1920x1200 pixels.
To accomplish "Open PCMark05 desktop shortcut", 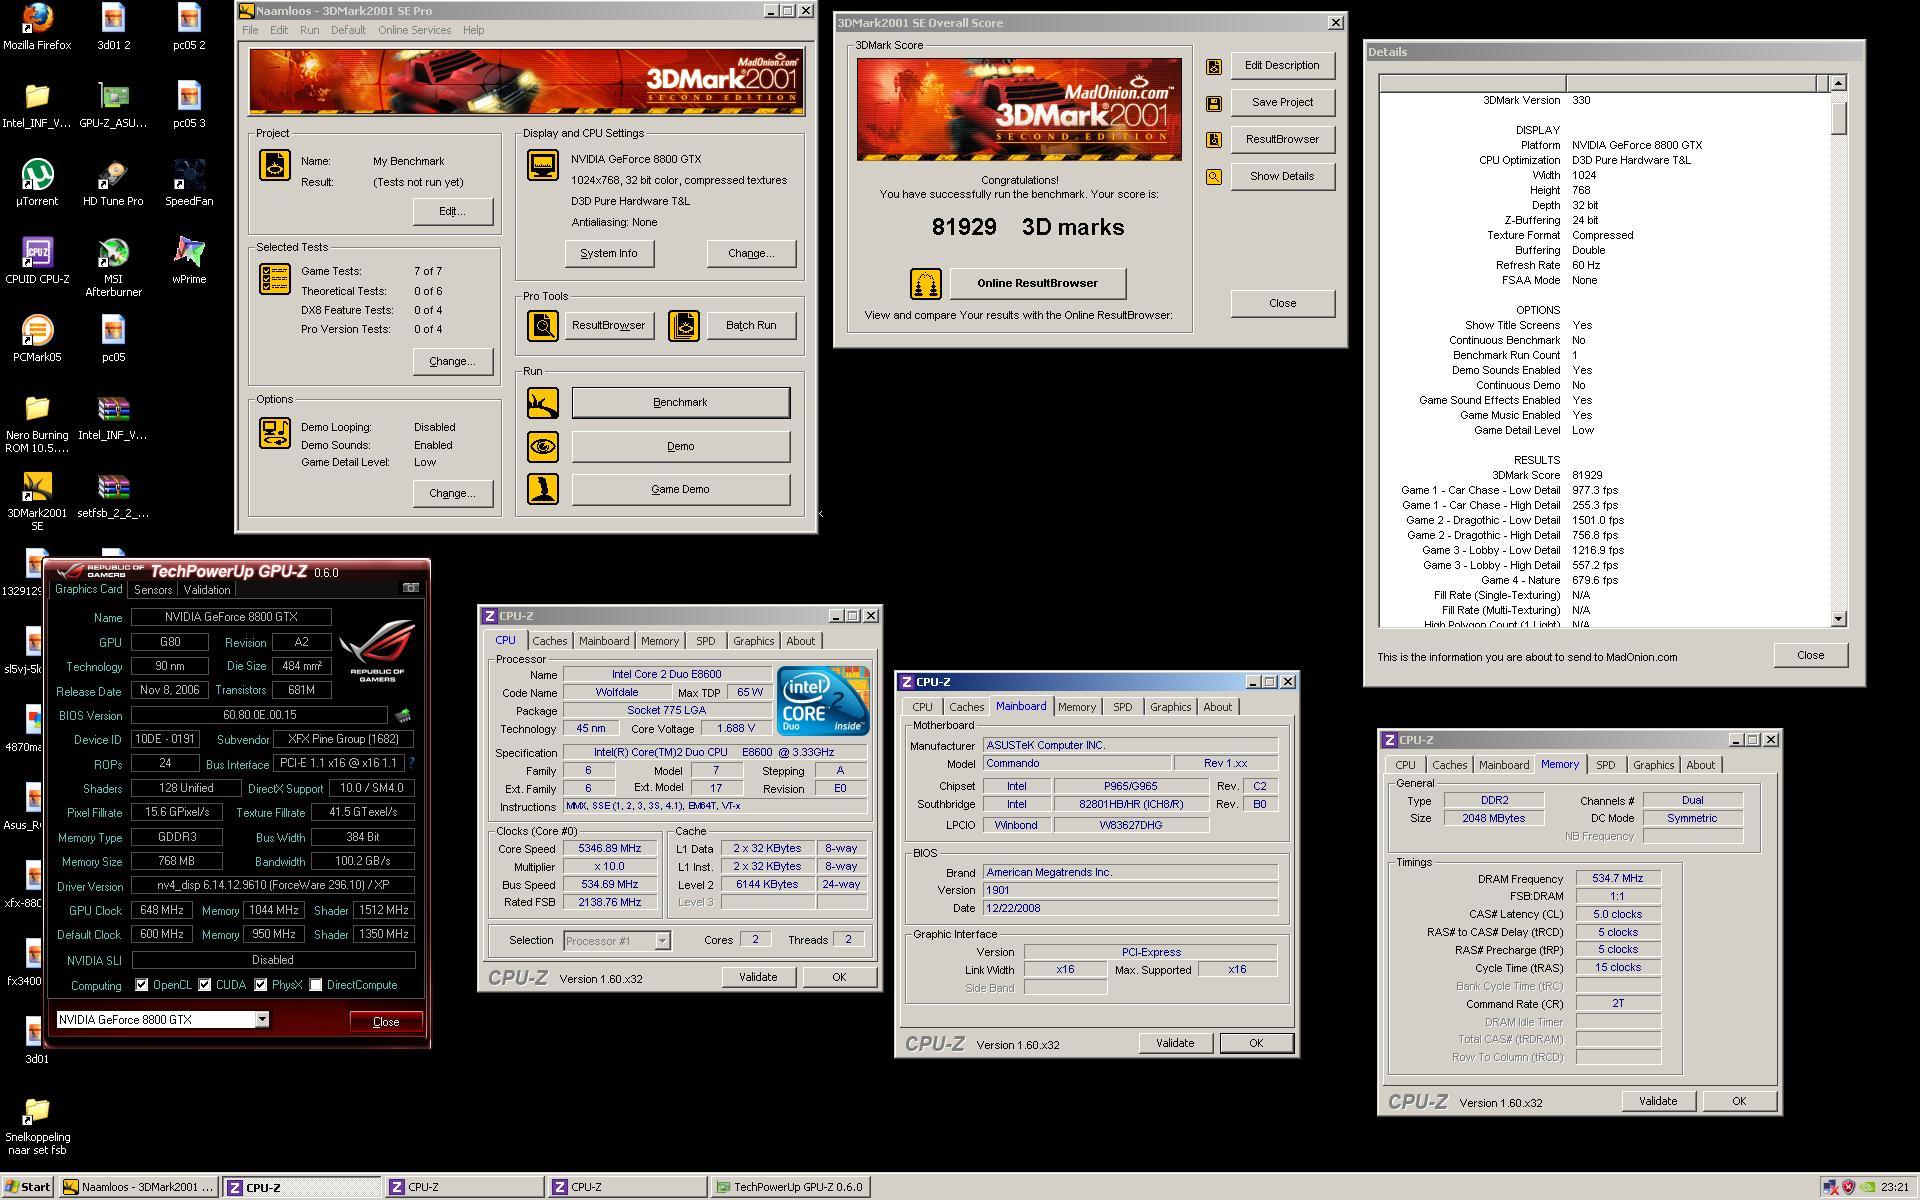I will [37, 339].
